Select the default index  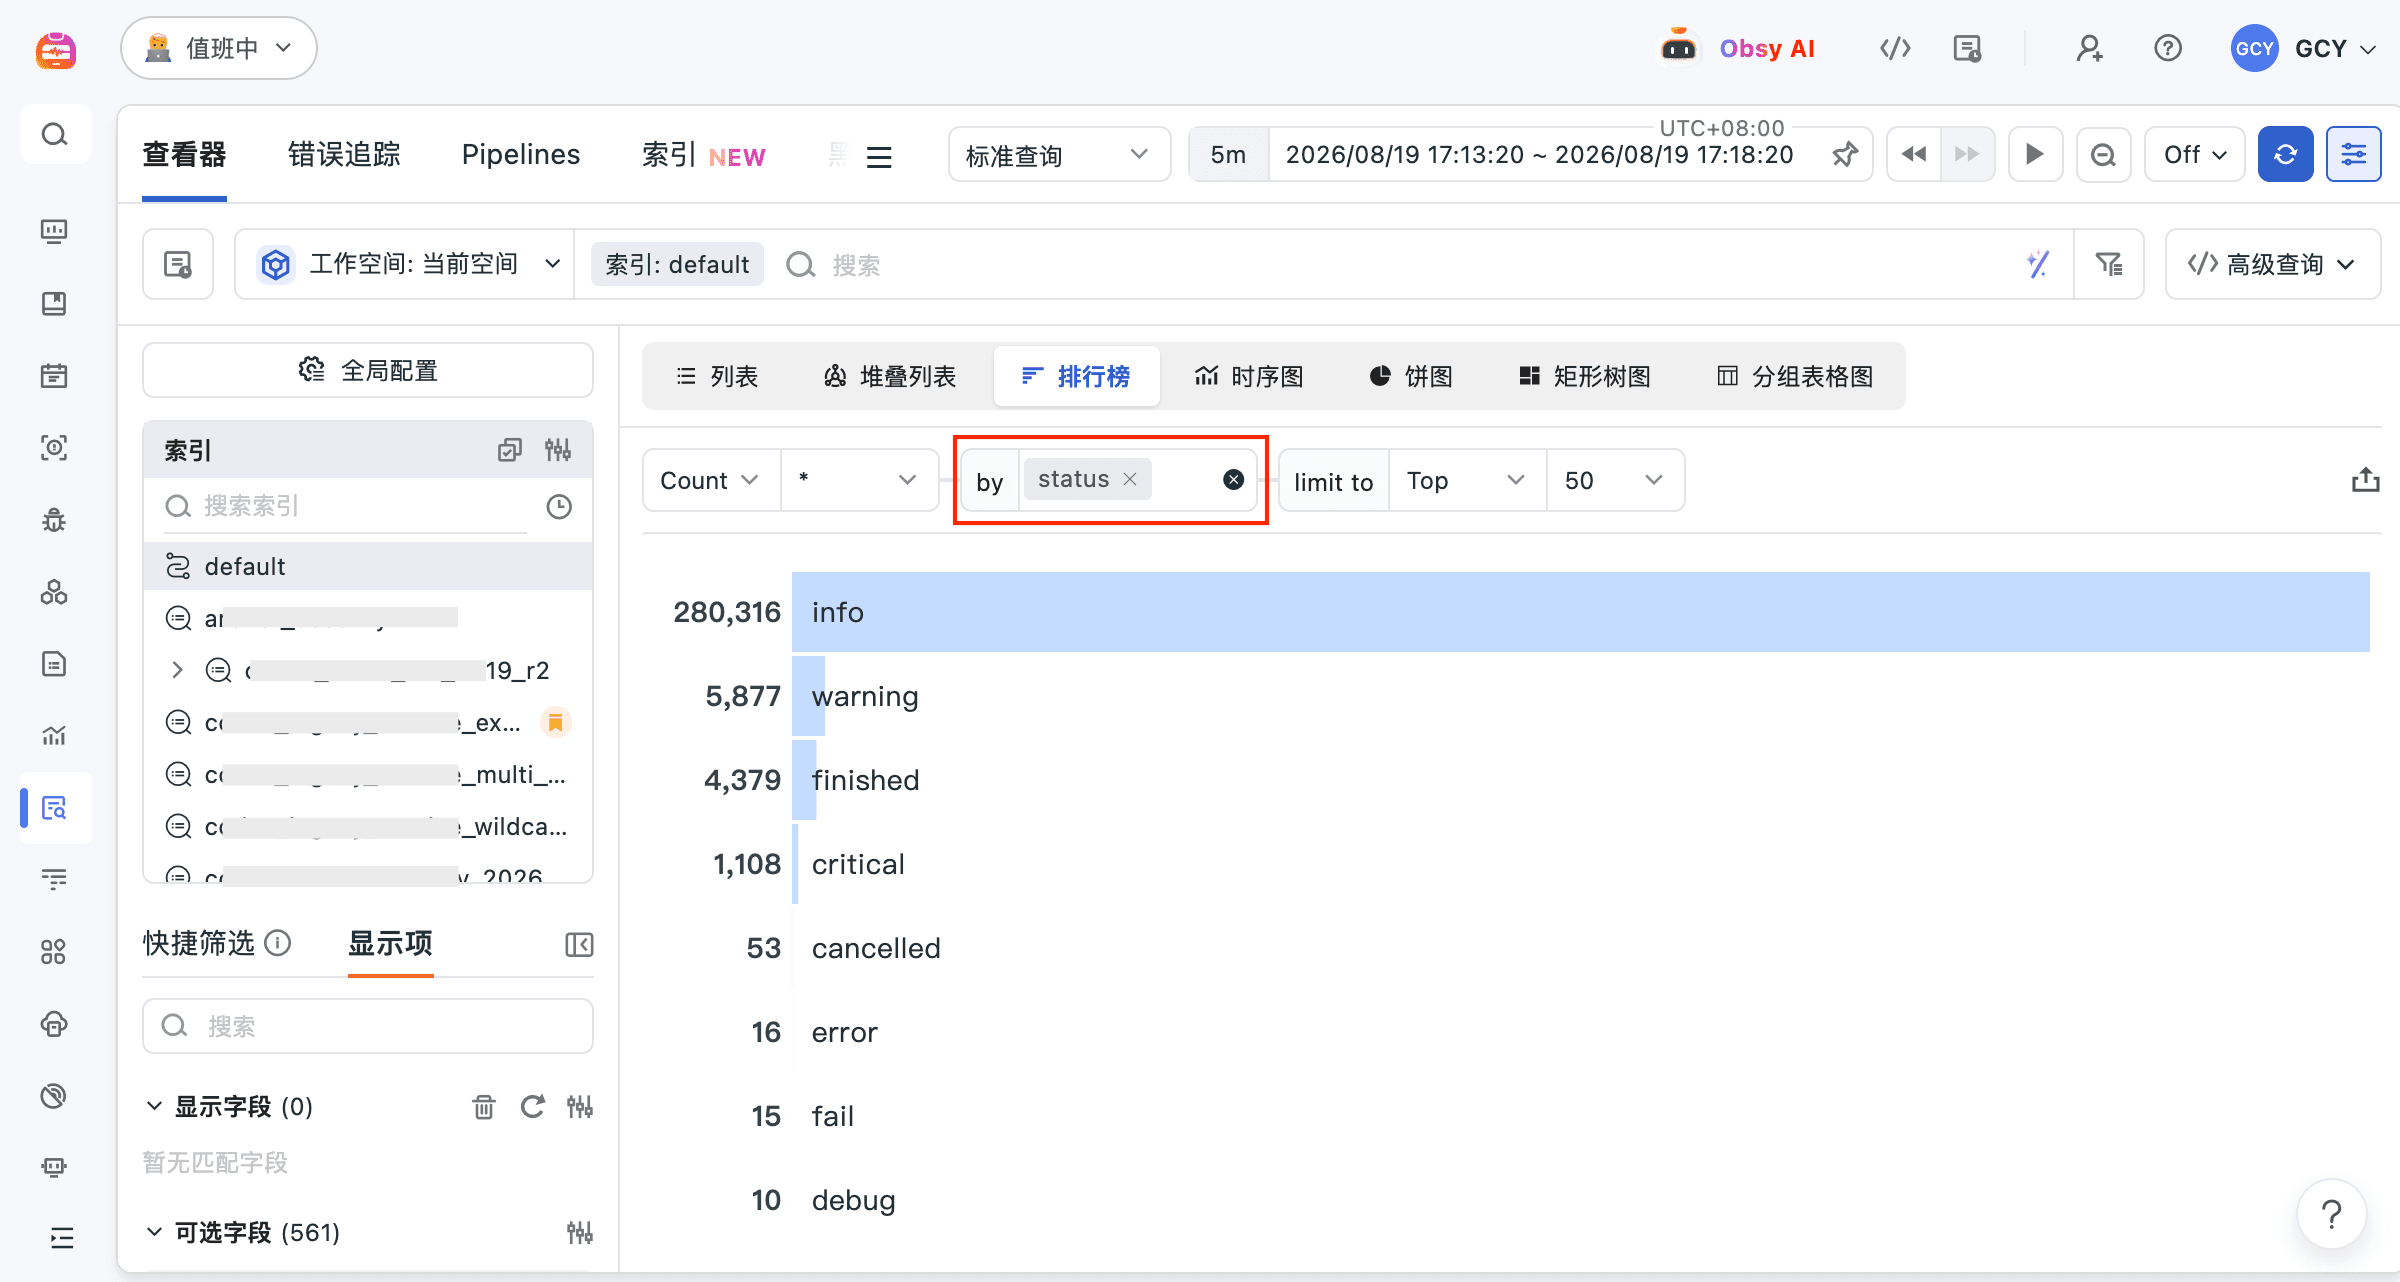click(x=368, y=566)
